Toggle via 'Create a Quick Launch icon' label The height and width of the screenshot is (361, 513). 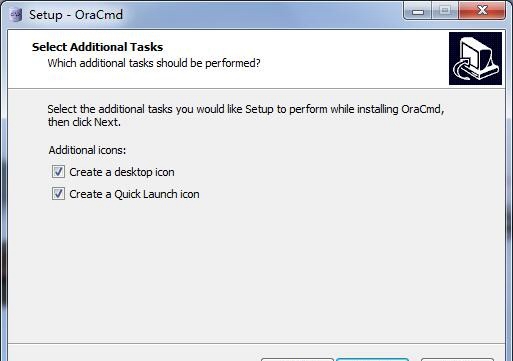(134, 194)
